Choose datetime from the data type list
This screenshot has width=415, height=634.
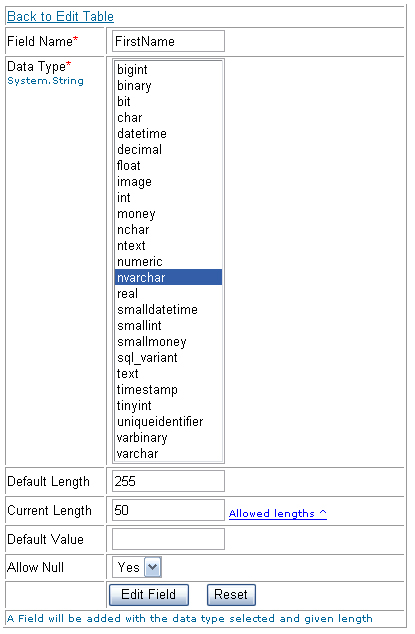pos(168,133)
